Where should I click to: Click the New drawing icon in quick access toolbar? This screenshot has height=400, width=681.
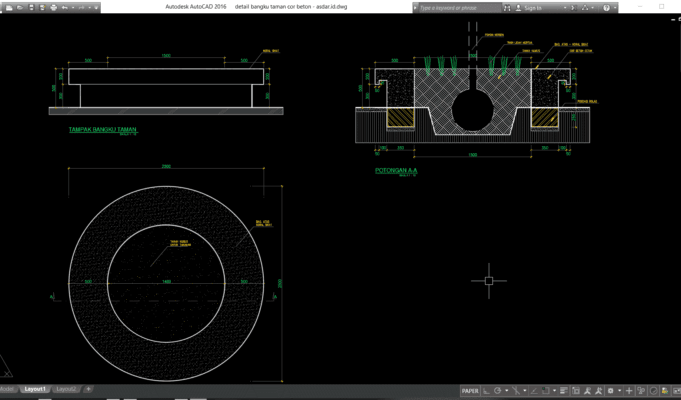click(9, 7)
